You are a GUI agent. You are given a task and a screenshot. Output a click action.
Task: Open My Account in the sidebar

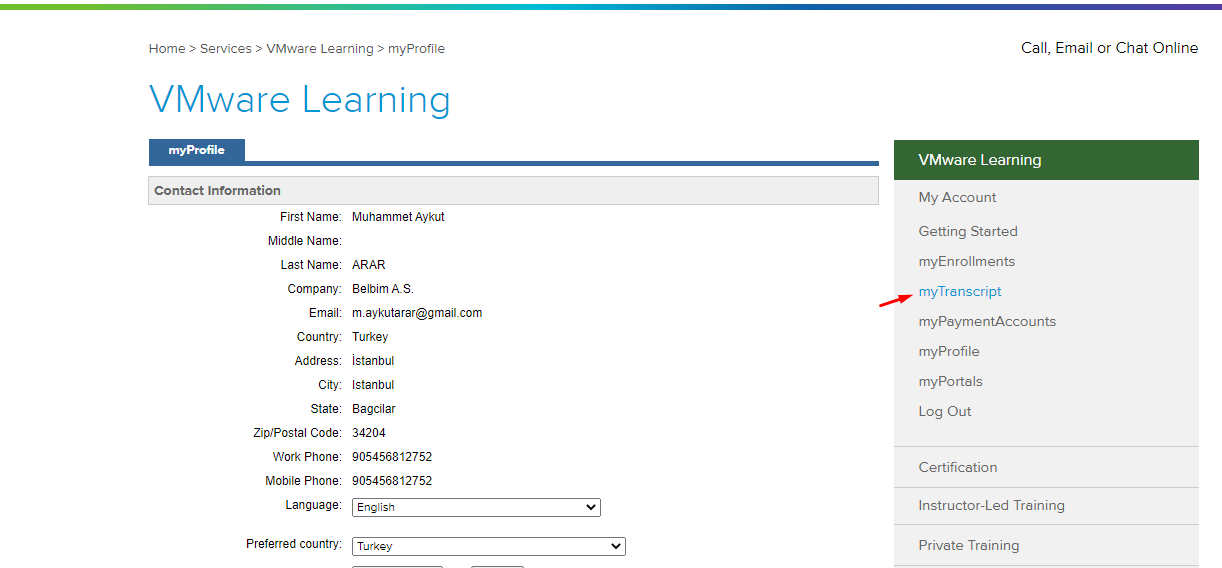tap(957, 197)
